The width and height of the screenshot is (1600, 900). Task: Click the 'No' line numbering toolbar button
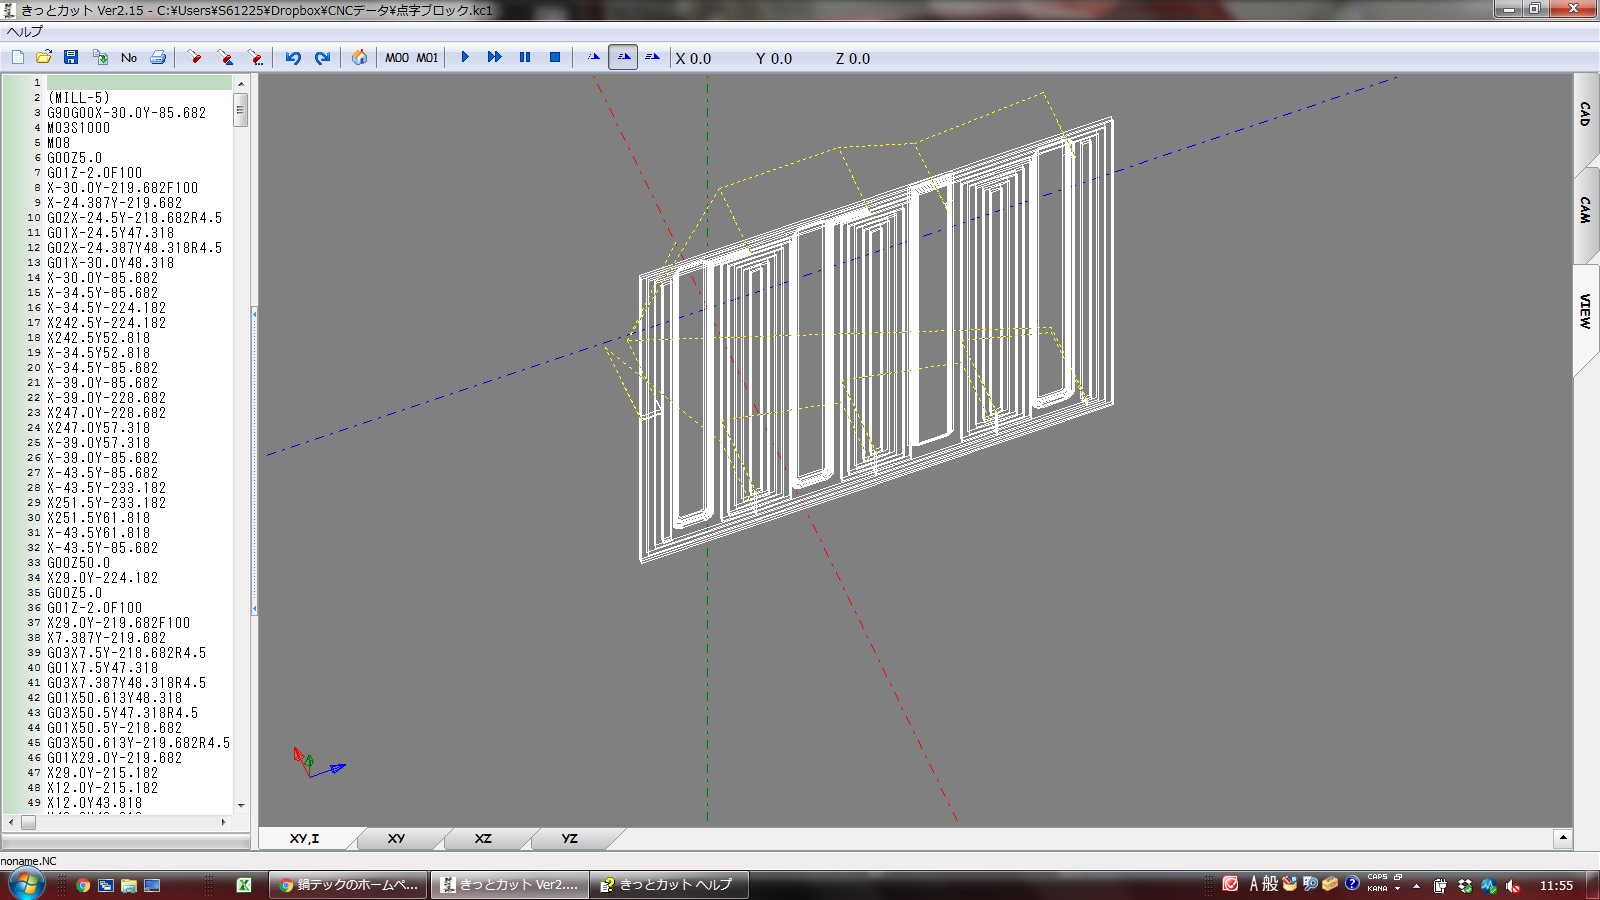[x=129, y=58]
